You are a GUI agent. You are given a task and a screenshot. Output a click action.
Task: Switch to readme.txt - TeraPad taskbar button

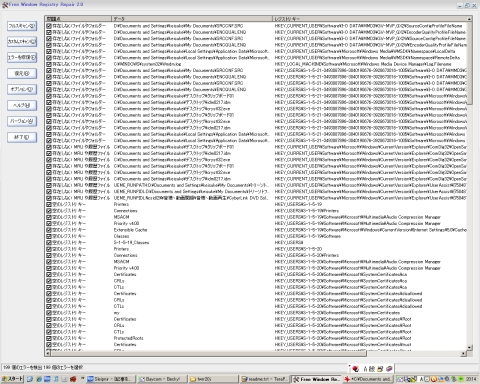pyautogui.click(x=265, y=379)
